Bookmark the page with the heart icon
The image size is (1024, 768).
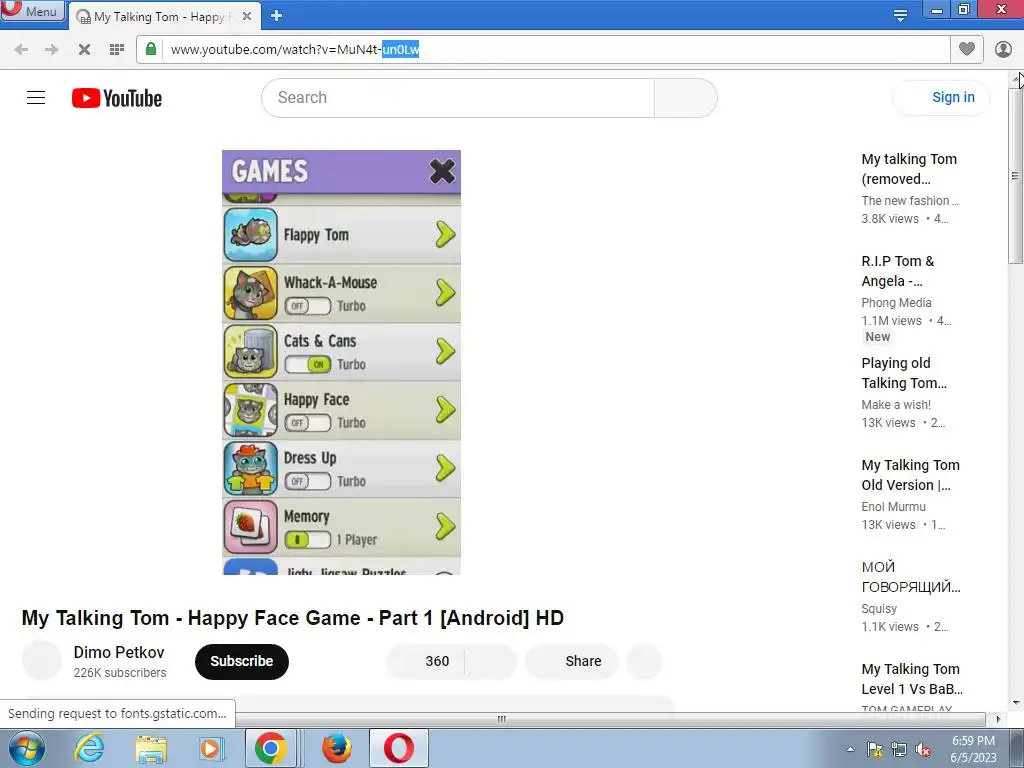[x=967, y=49]
